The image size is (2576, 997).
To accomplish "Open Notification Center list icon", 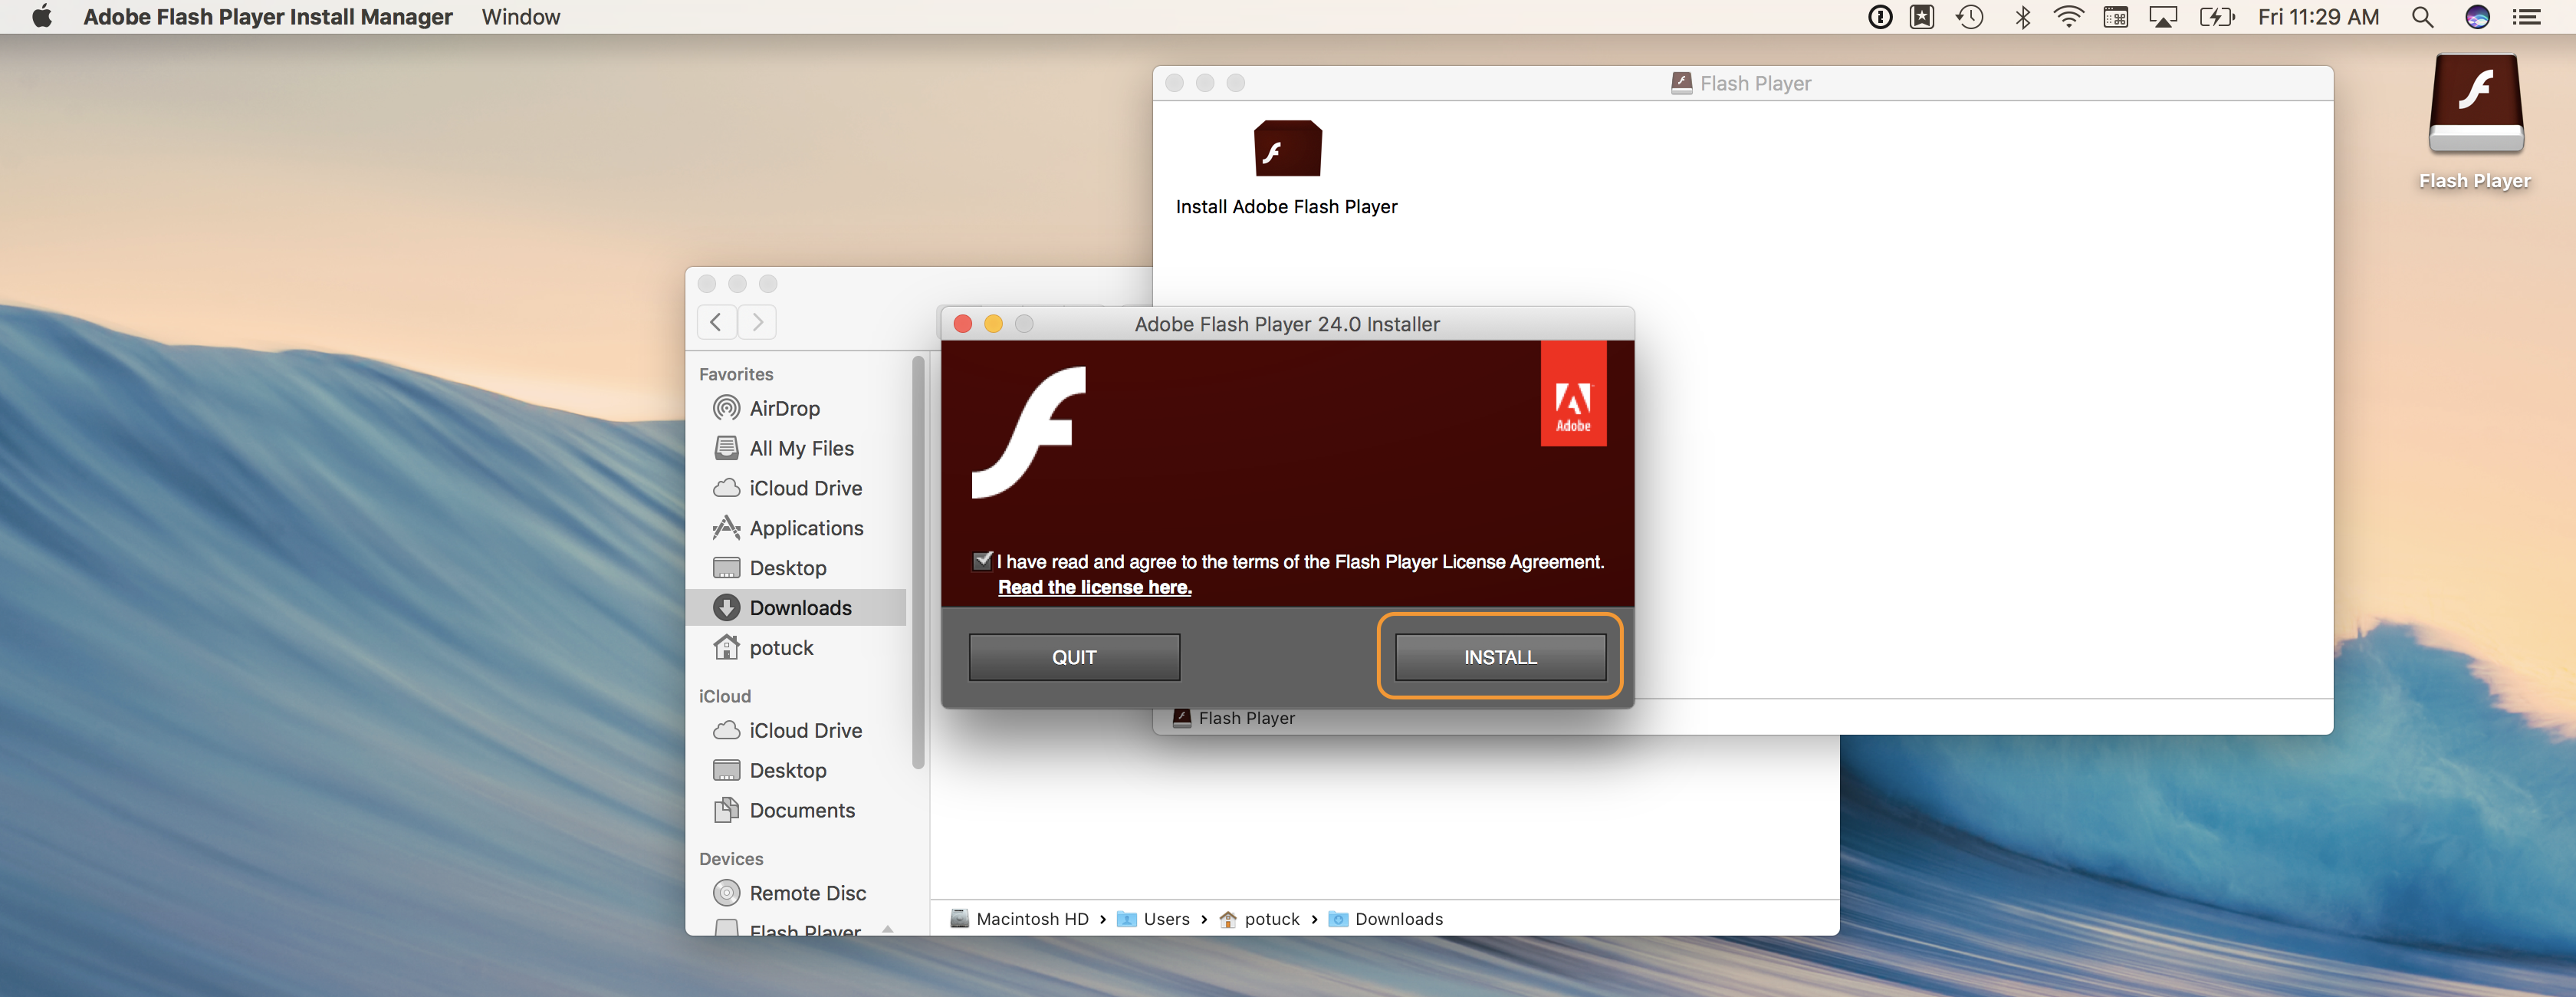I will coord(2527,17).
